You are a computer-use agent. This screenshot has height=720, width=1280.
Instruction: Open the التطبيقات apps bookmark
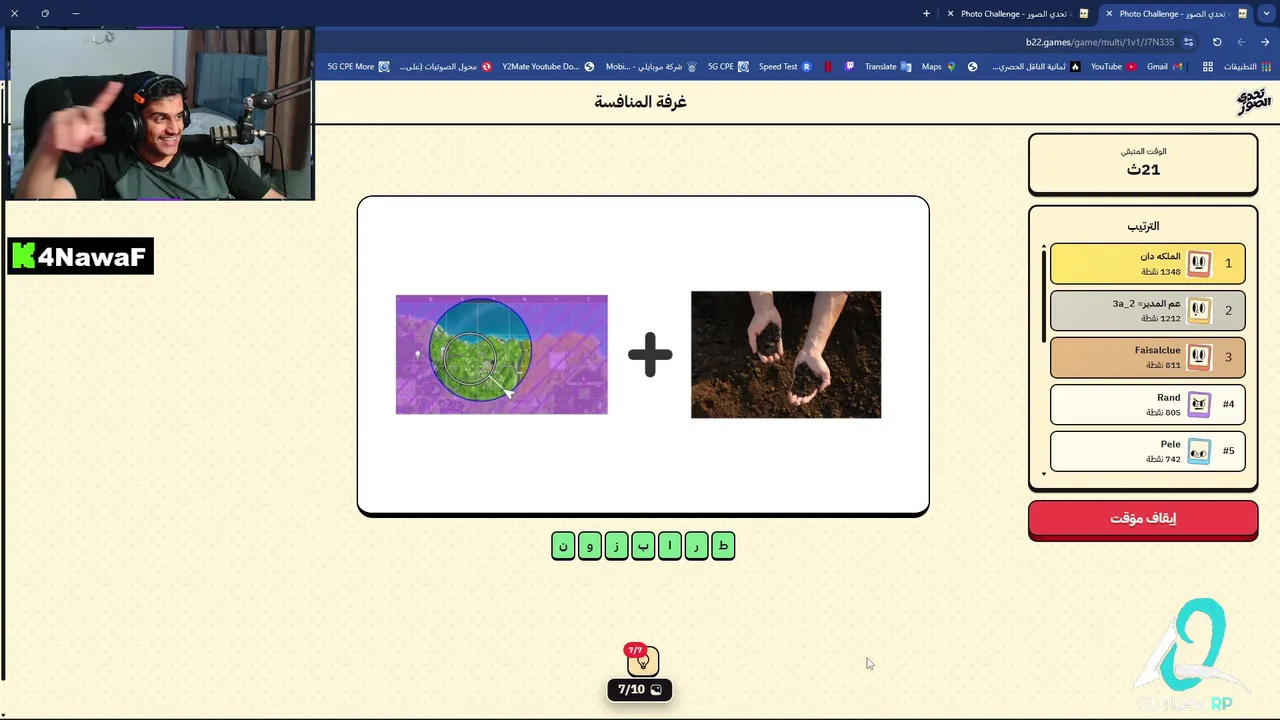click(1249, 67)
